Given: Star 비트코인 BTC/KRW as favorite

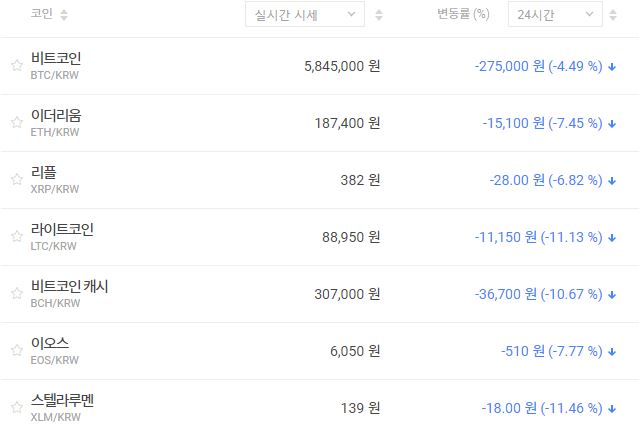Looking at the screenshot, I should click(16, 66).
